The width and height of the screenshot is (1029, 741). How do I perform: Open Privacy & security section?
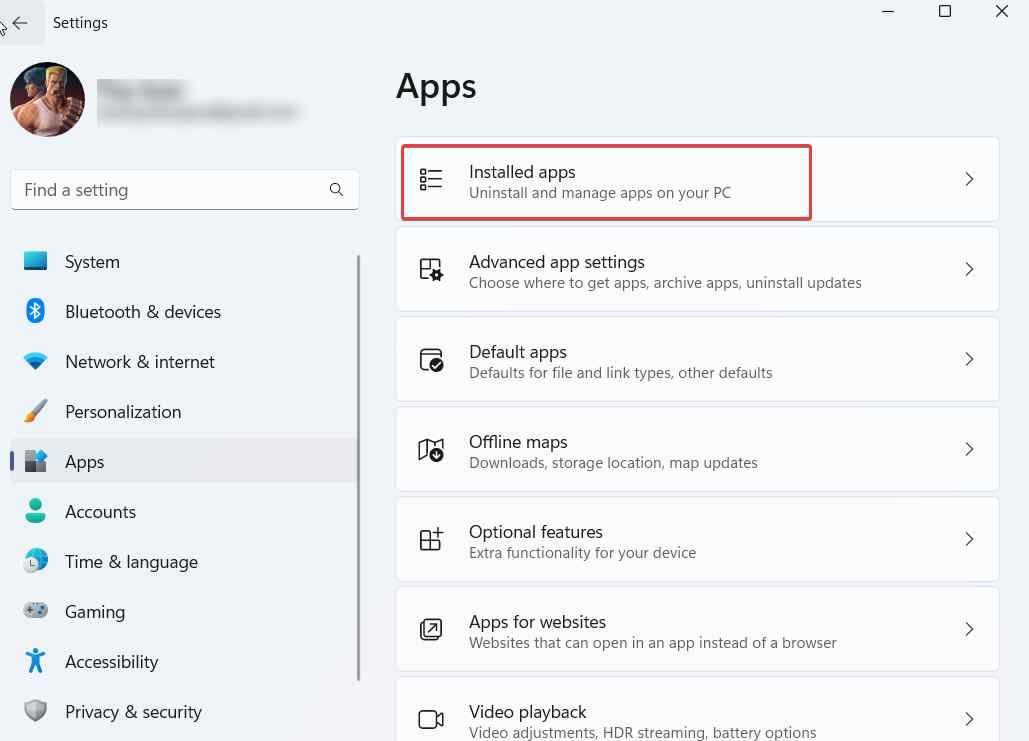pyautogui.click(x=133, y=711)
